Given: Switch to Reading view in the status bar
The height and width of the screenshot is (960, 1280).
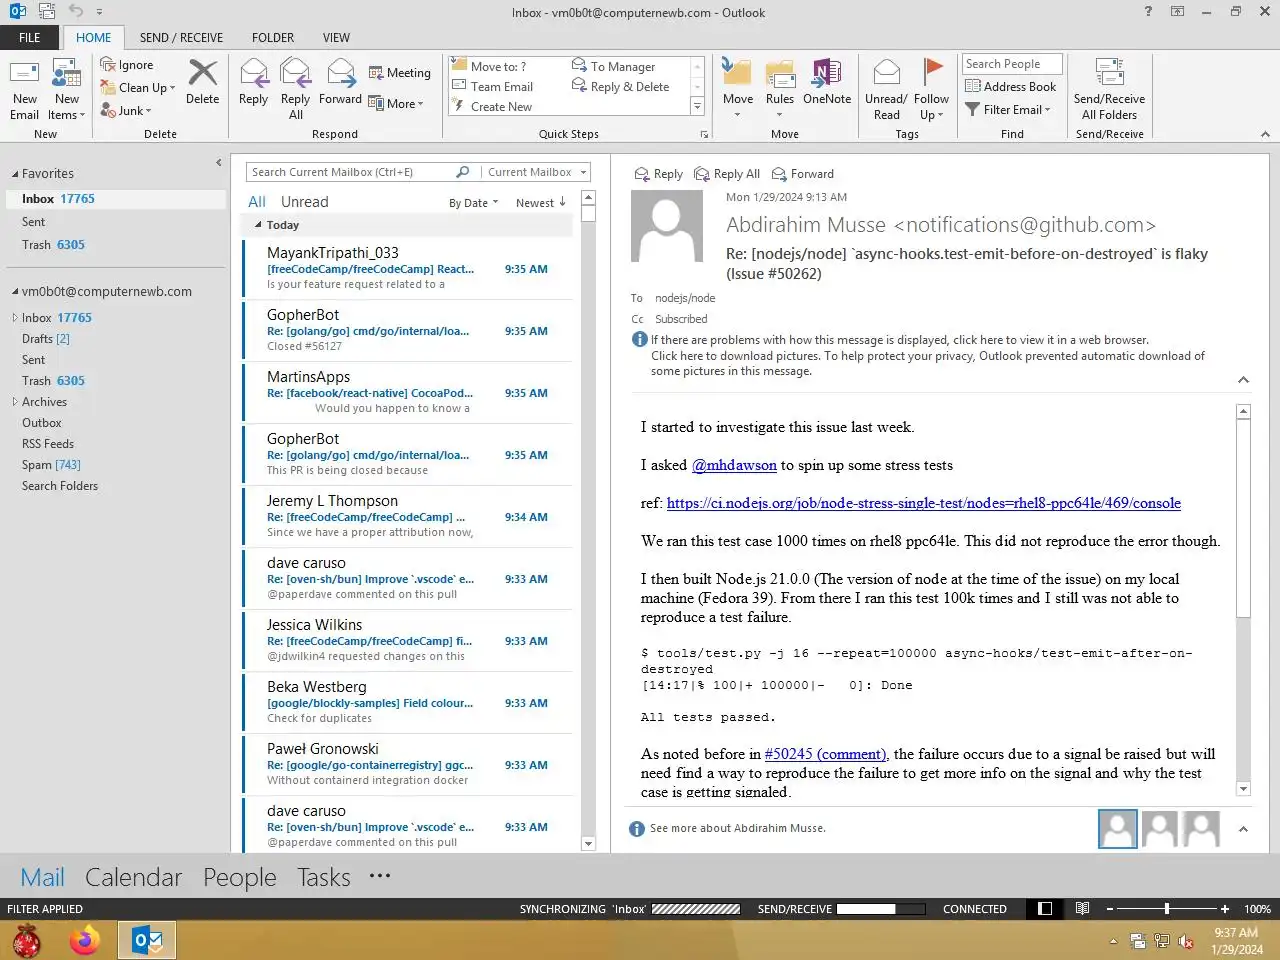Looking at the screenshot, I should [x=1082, y=909].
